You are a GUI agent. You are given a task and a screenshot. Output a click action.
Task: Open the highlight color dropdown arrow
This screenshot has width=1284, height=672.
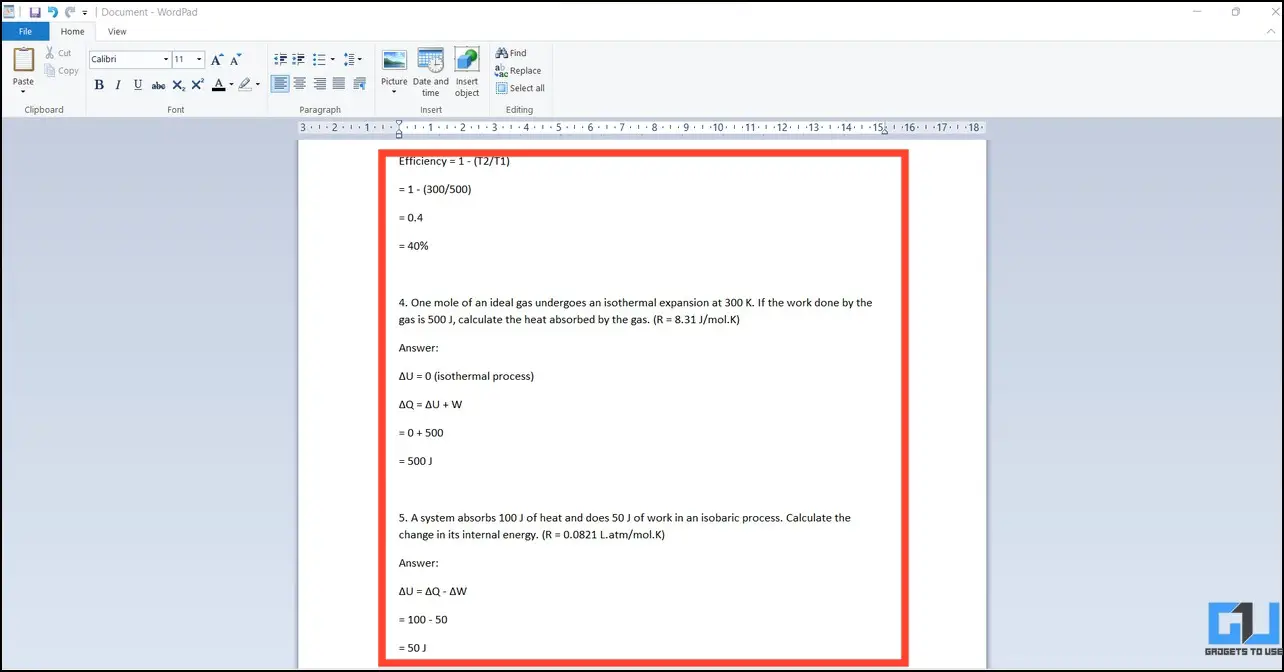258,85
